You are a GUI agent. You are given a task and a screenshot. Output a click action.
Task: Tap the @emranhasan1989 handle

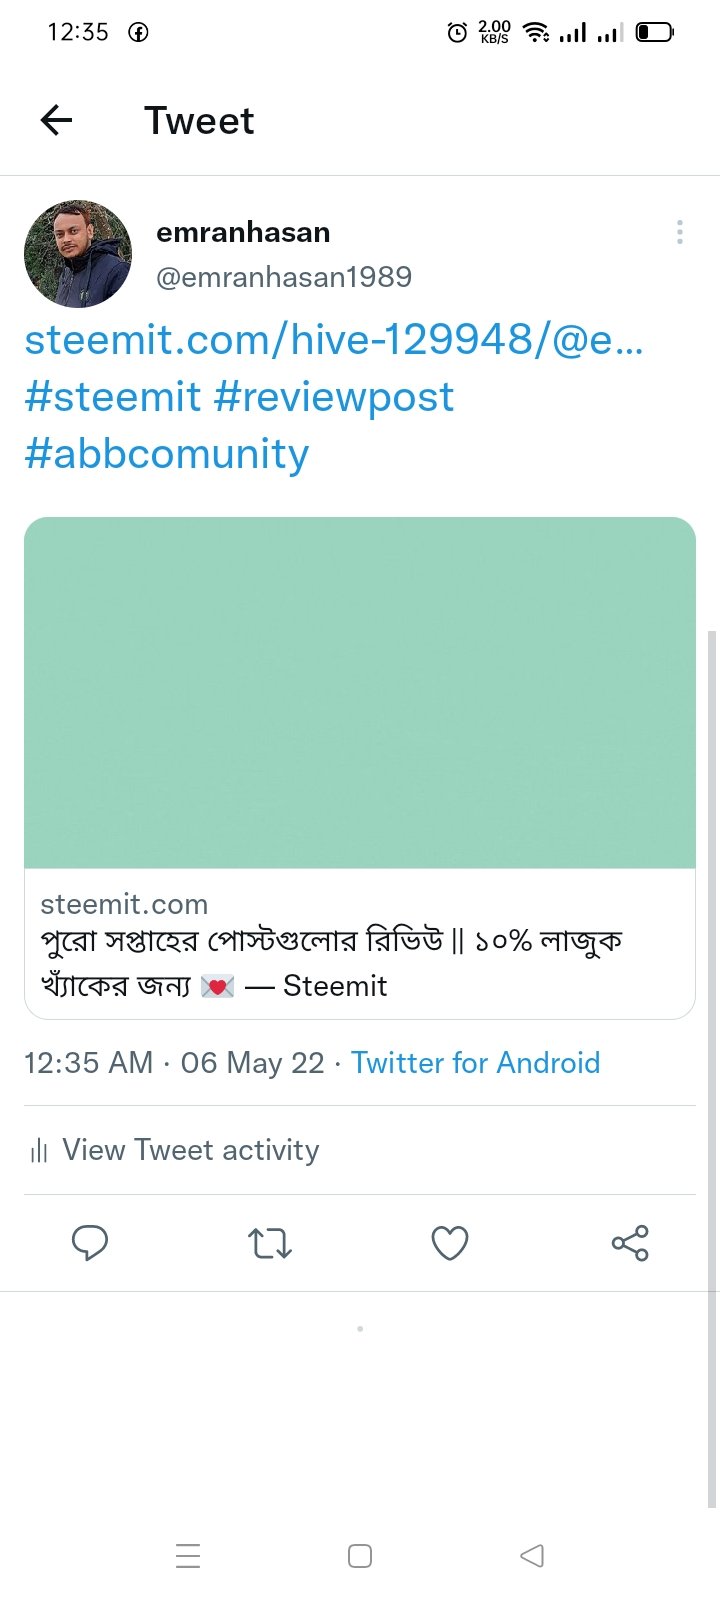[x=284, y=277]
